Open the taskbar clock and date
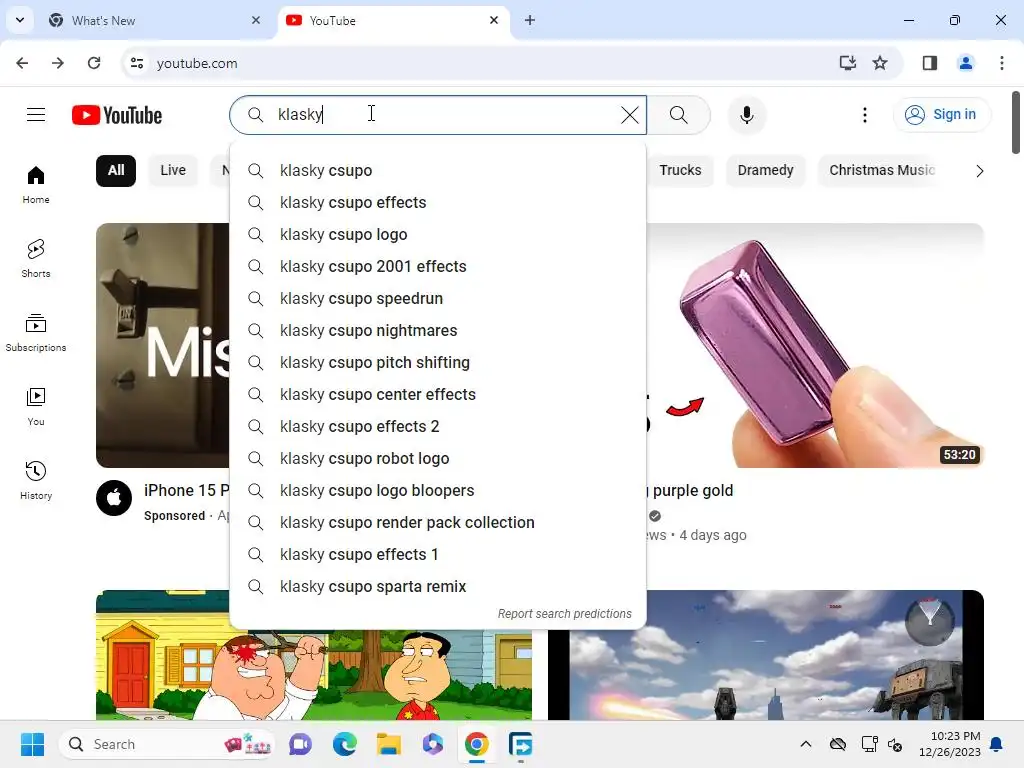 950,744
